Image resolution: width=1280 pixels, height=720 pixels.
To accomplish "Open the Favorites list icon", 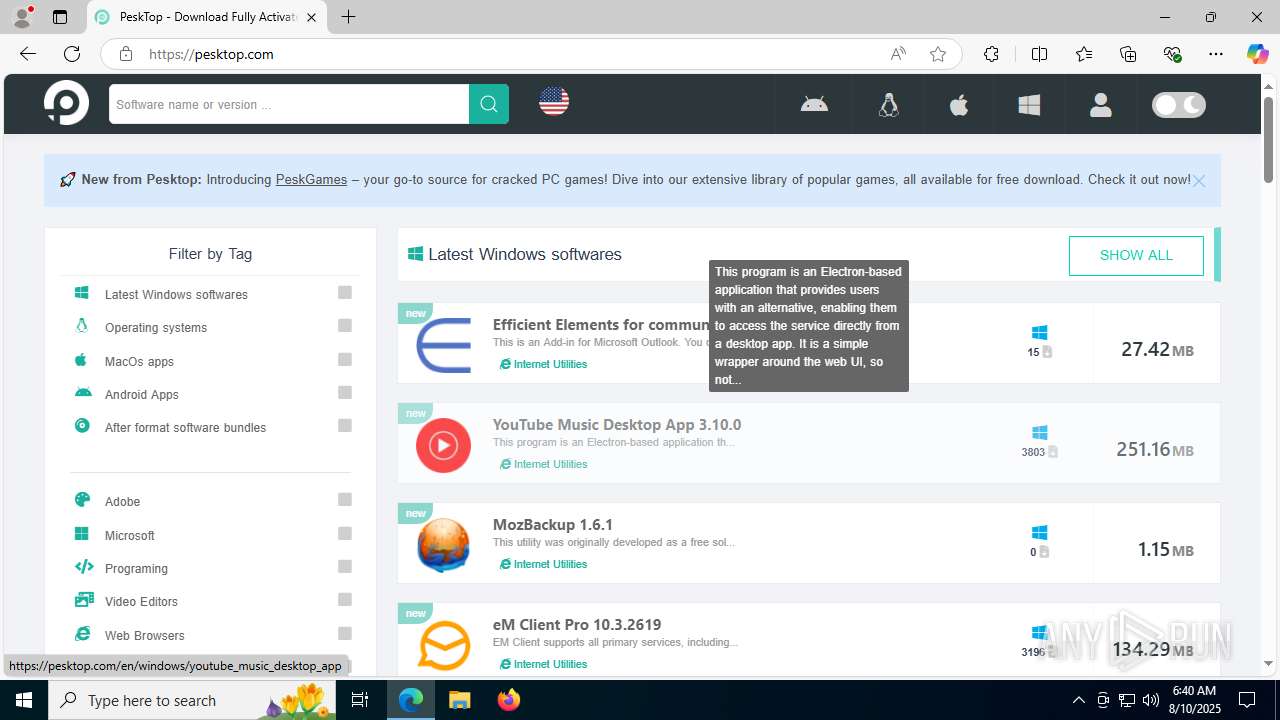I will [1084, 54].
